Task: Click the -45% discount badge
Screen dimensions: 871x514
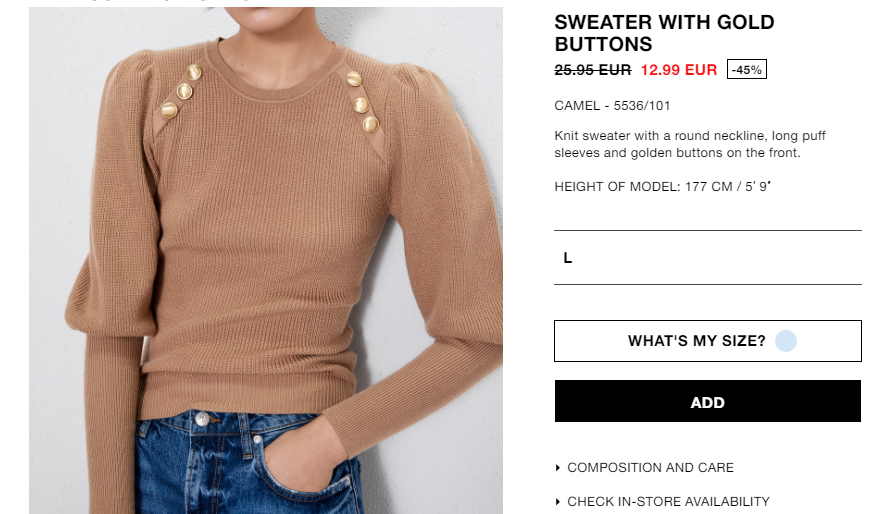Action: 747,69
